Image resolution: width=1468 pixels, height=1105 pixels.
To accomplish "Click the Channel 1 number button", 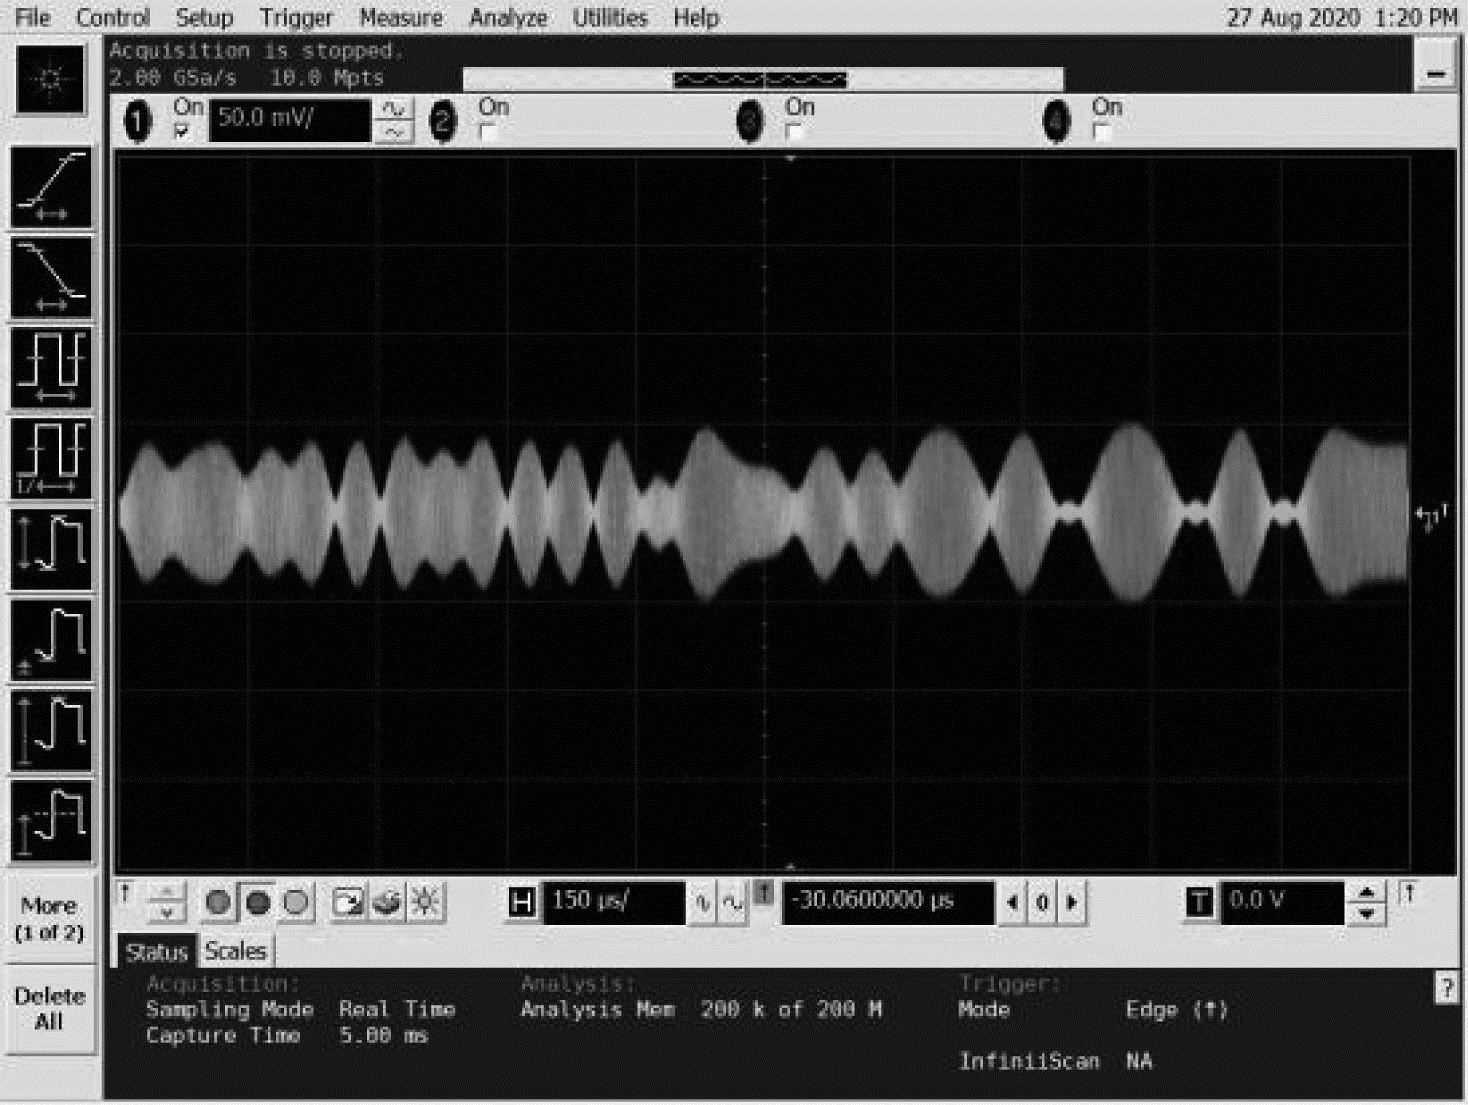I will [x=138, y=122].
